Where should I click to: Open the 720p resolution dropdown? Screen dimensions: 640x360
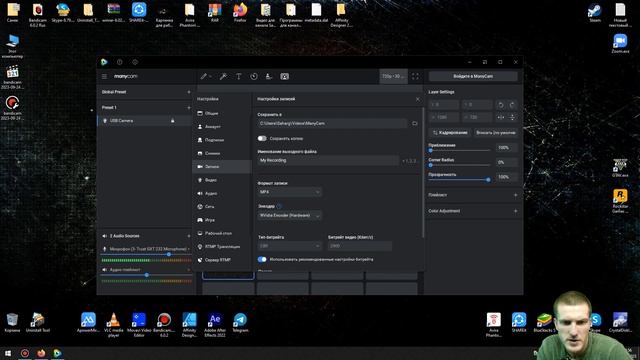click(x=393, y=76)
